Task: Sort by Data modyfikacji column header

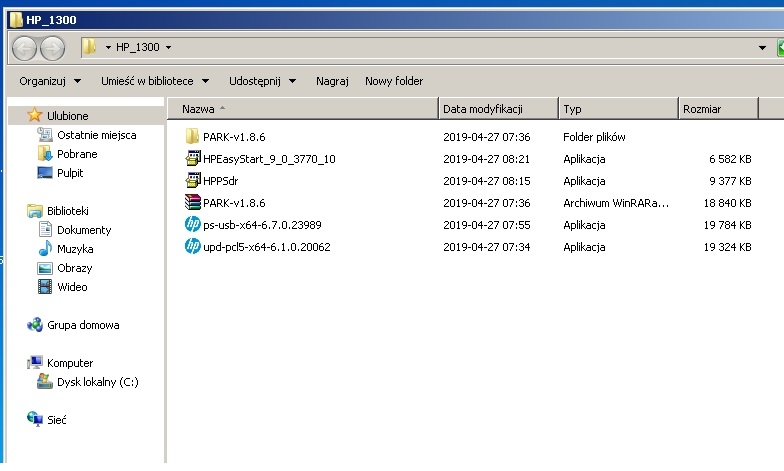Action: coord(498,108)
